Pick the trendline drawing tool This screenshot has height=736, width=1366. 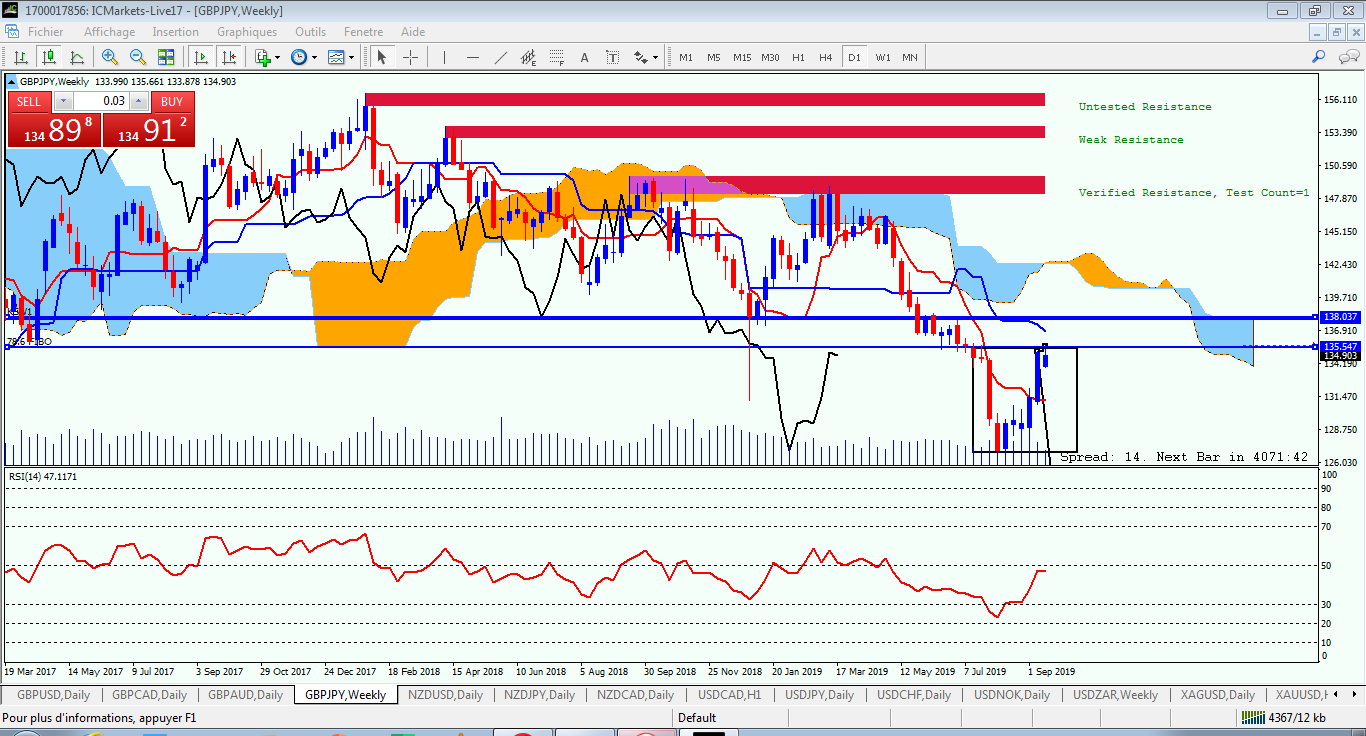coord(500,57)
